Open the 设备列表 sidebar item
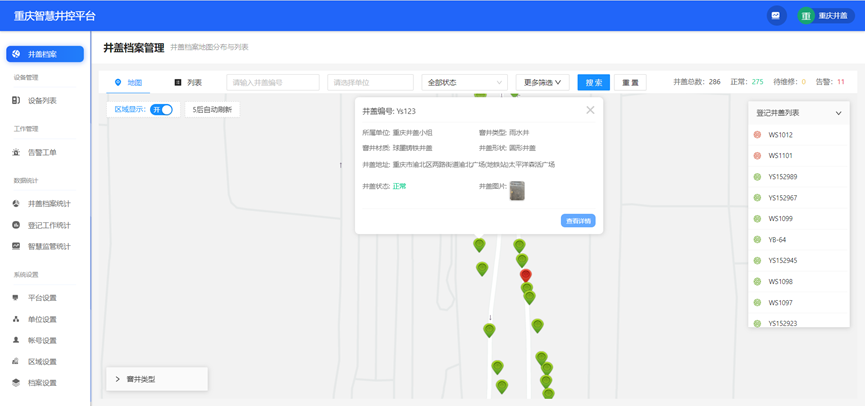Viewport: 865px width, 406px height. [41, 101]
